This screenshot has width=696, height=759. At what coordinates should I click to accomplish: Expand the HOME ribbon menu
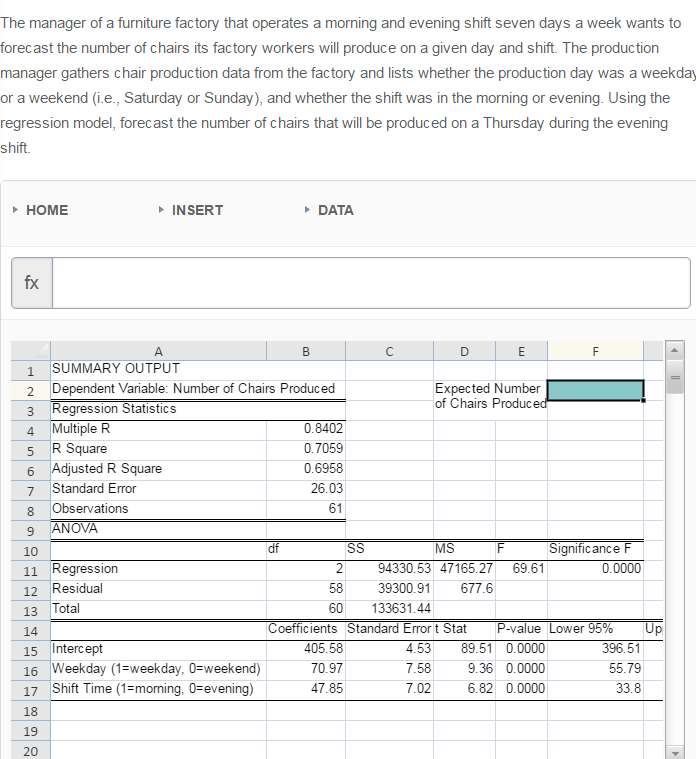pos(41,210)
